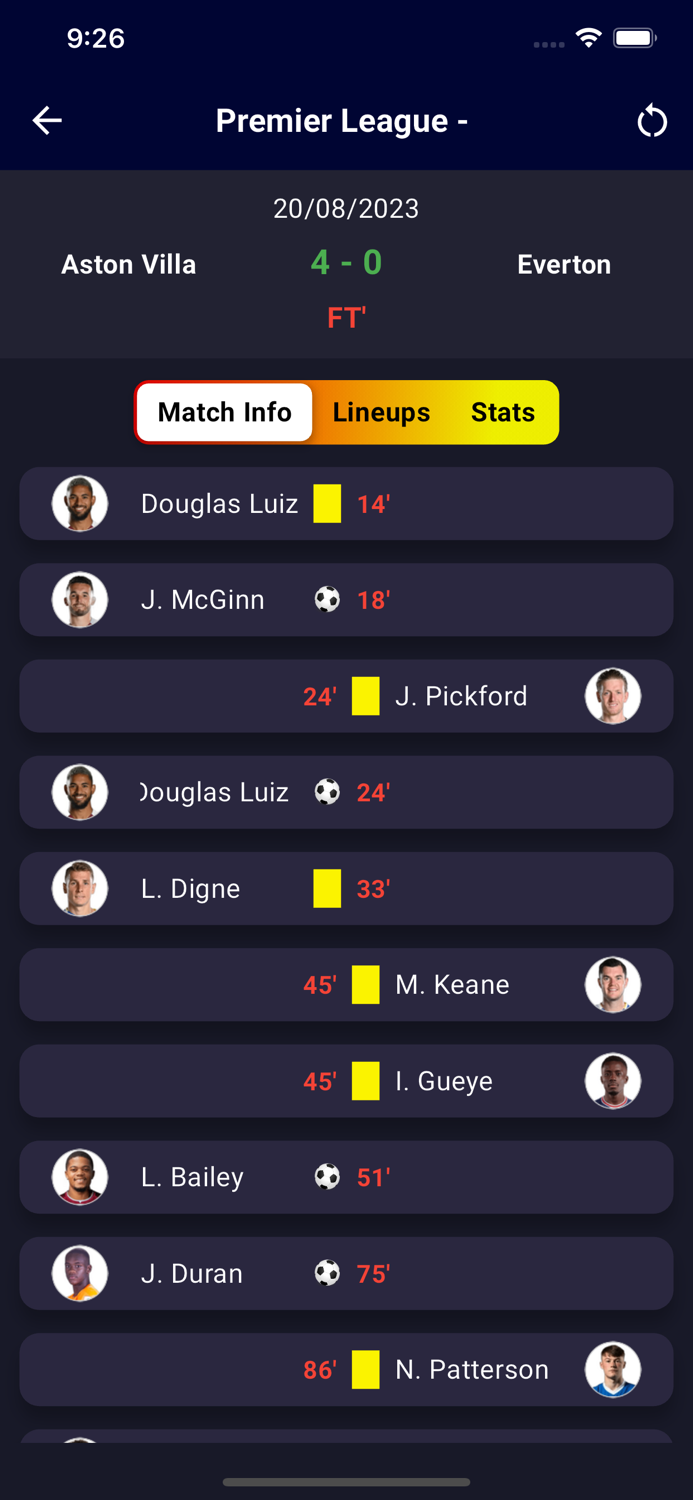Viewport: 693px width, 1500px height.
Task: Click the goal icon next to J. Duran
Action: (327, 1273)
